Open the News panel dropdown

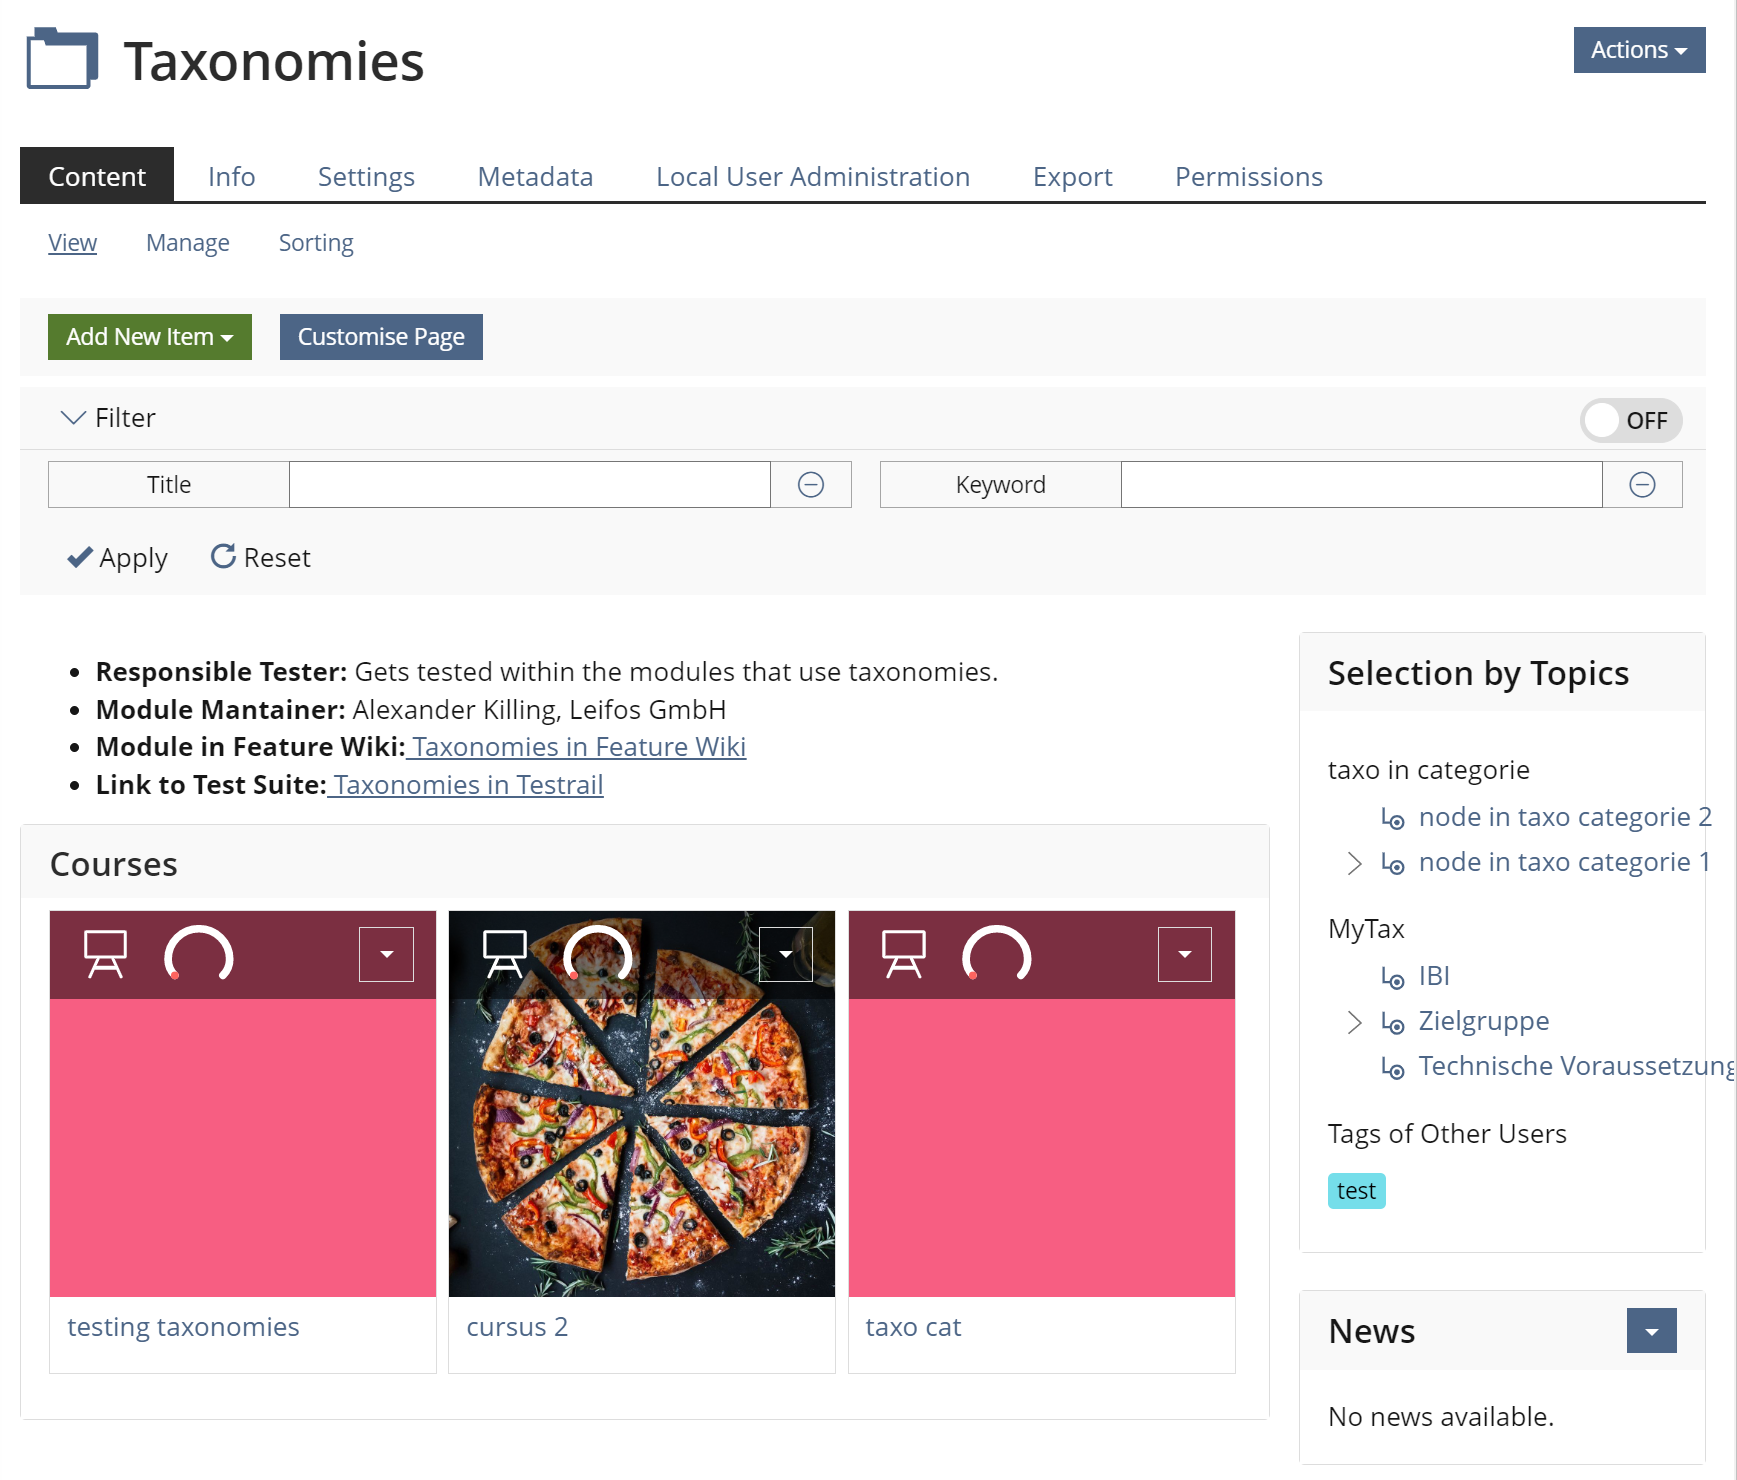(x=1651, y=1331)
